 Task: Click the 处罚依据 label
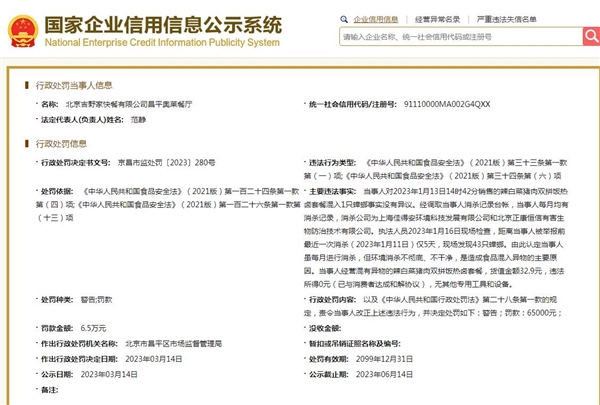[x=57, y=191]
